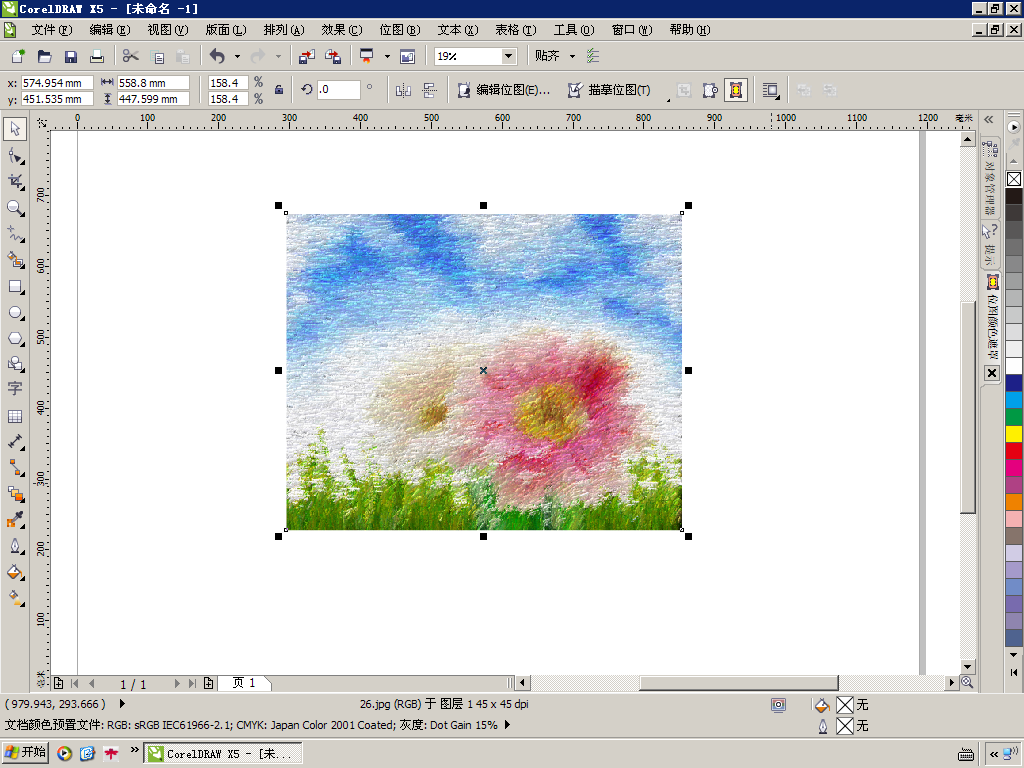Image resolution: width=1024 pixels, height=768 pixels.
Task: Print the document
Action: [x=97, y=56]
